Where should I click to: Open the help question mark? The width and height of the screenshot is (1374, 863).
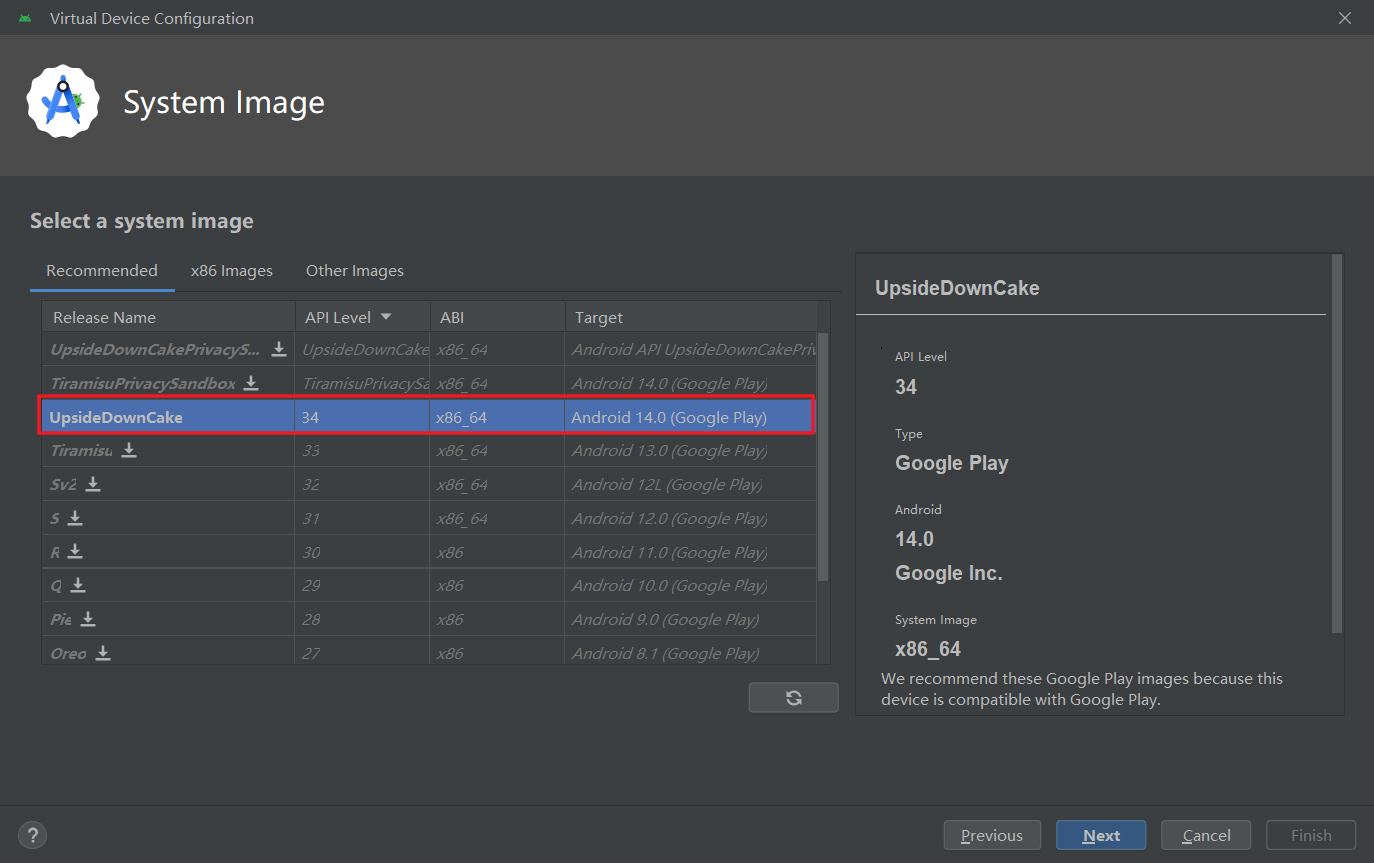tap(32, 835)
